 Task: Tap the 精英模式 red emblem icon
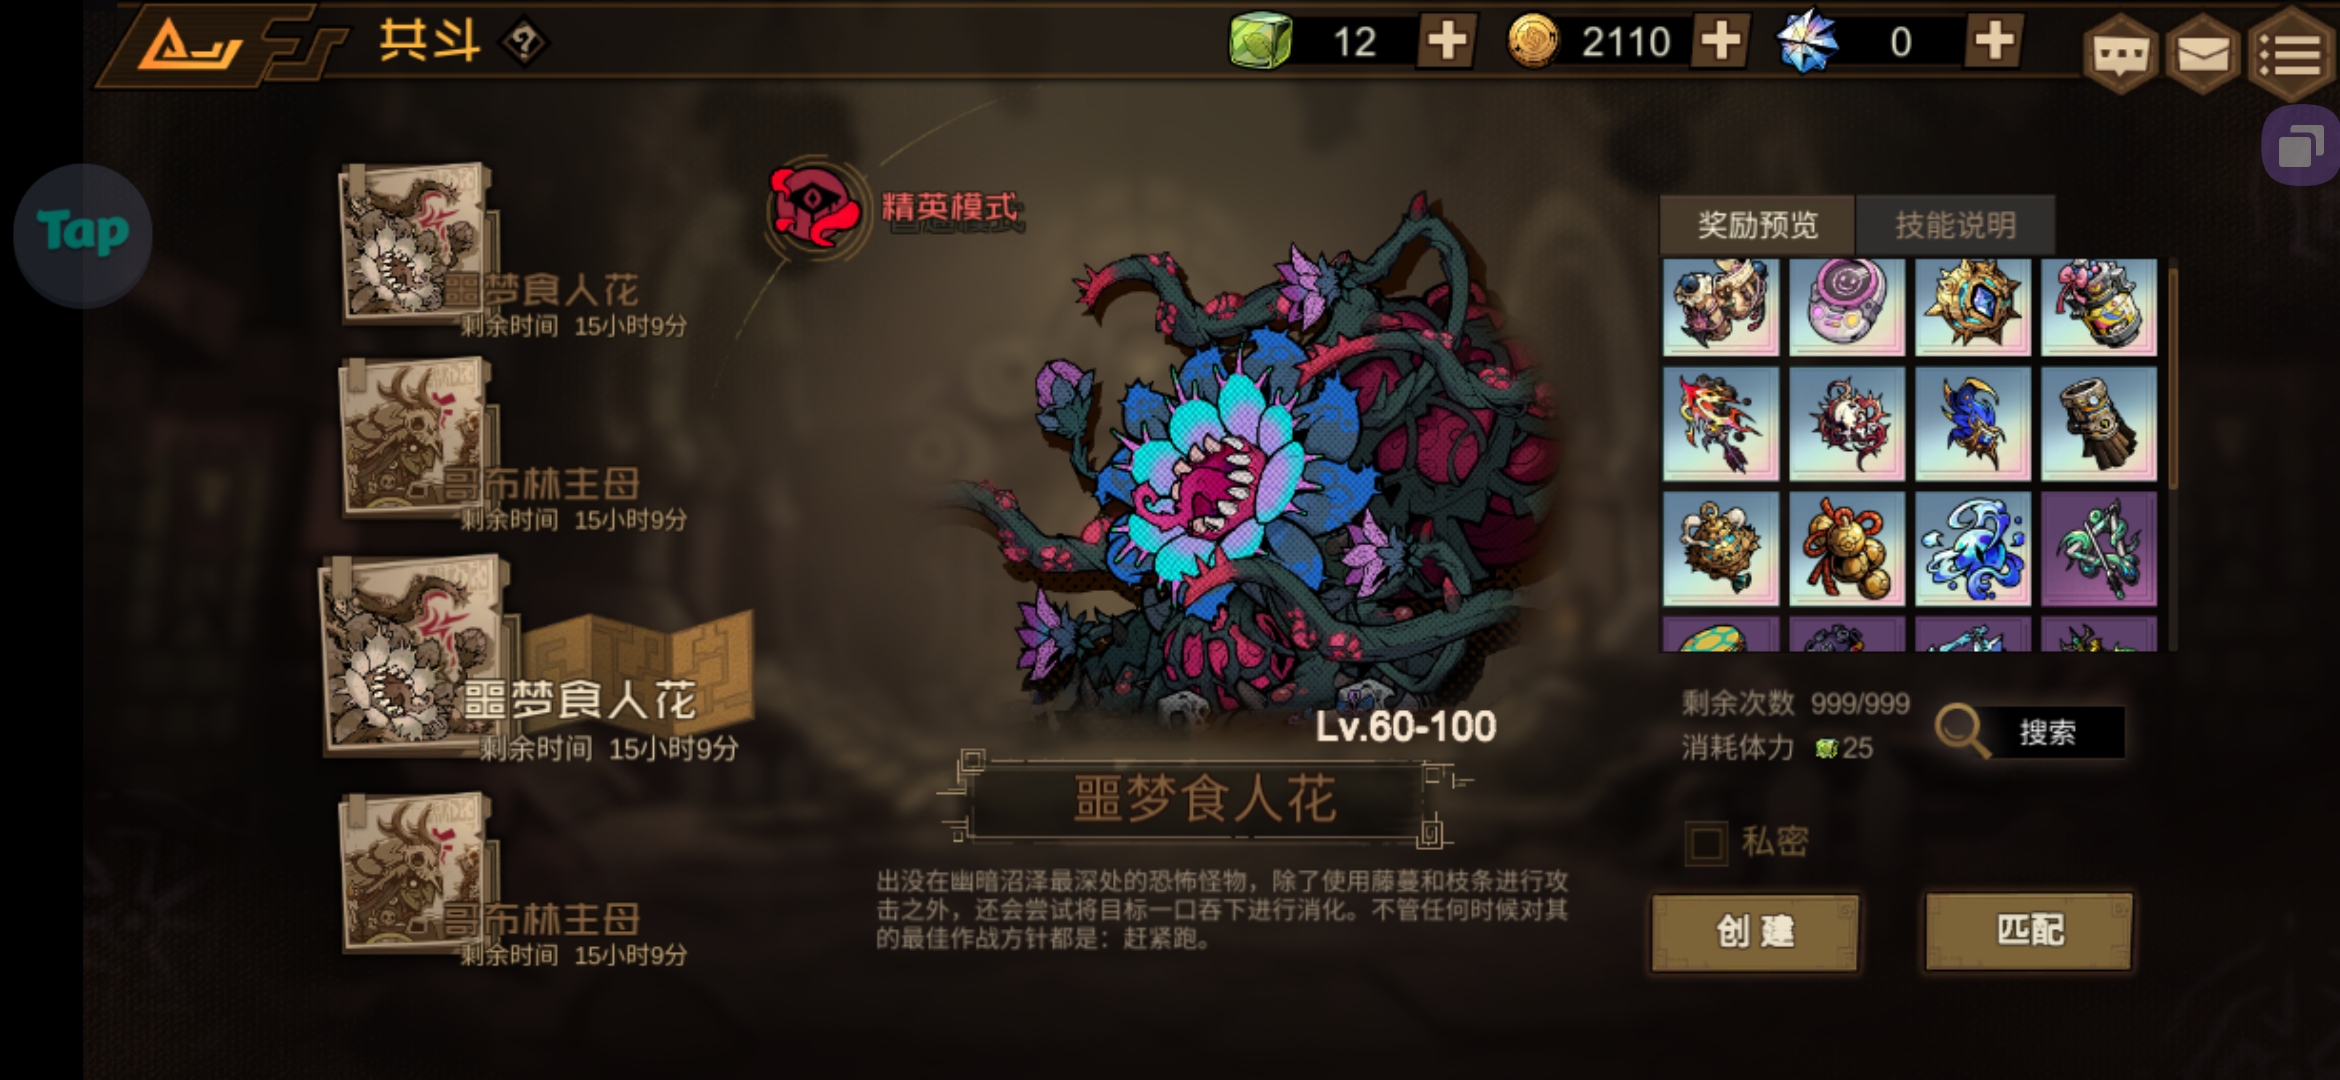pos(815,208)
